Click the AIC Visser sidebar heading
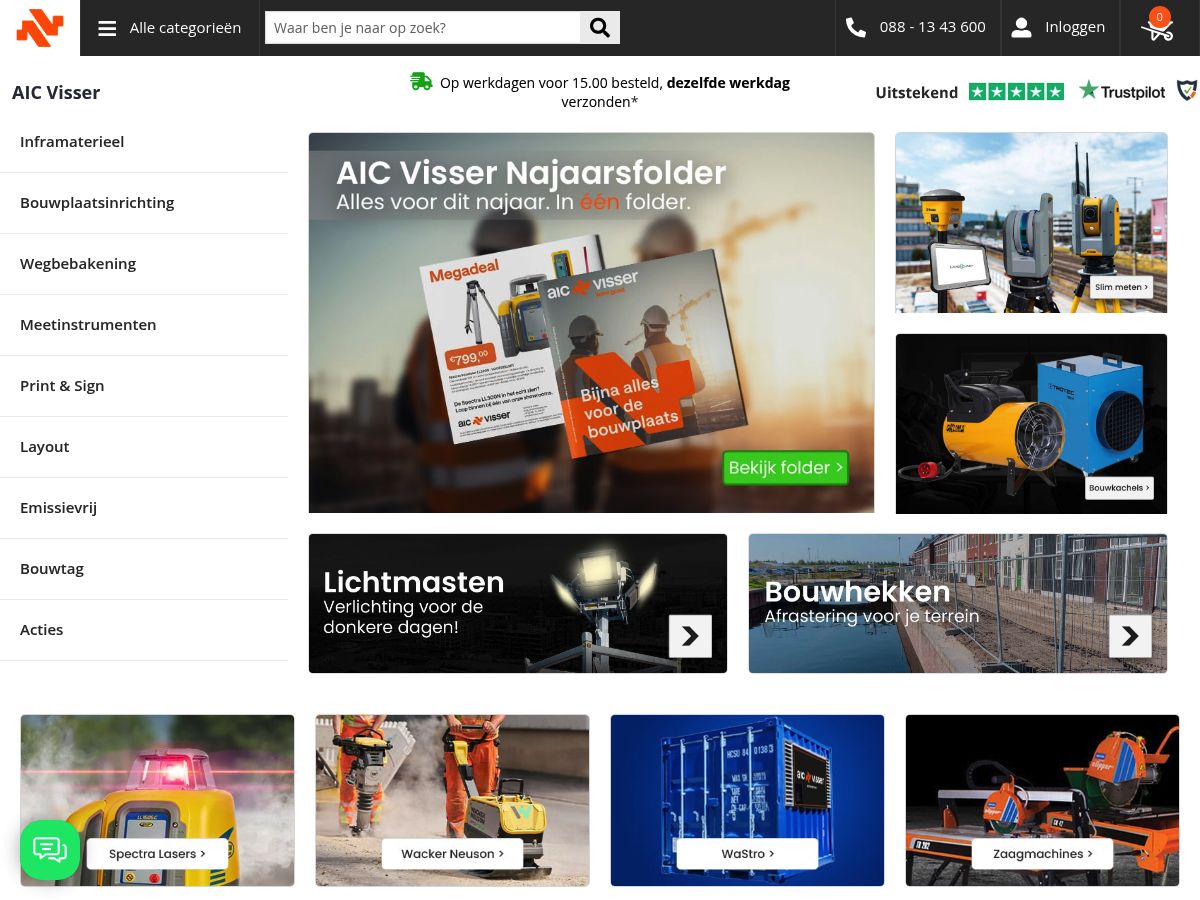This screenshot has height=900, width=1200. point(56,93)
